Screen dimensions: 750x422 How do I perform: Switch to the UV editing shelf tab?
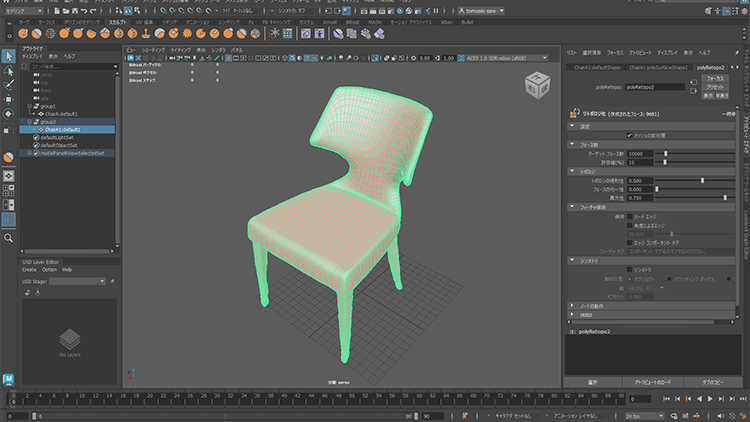[x=144, y=22]
